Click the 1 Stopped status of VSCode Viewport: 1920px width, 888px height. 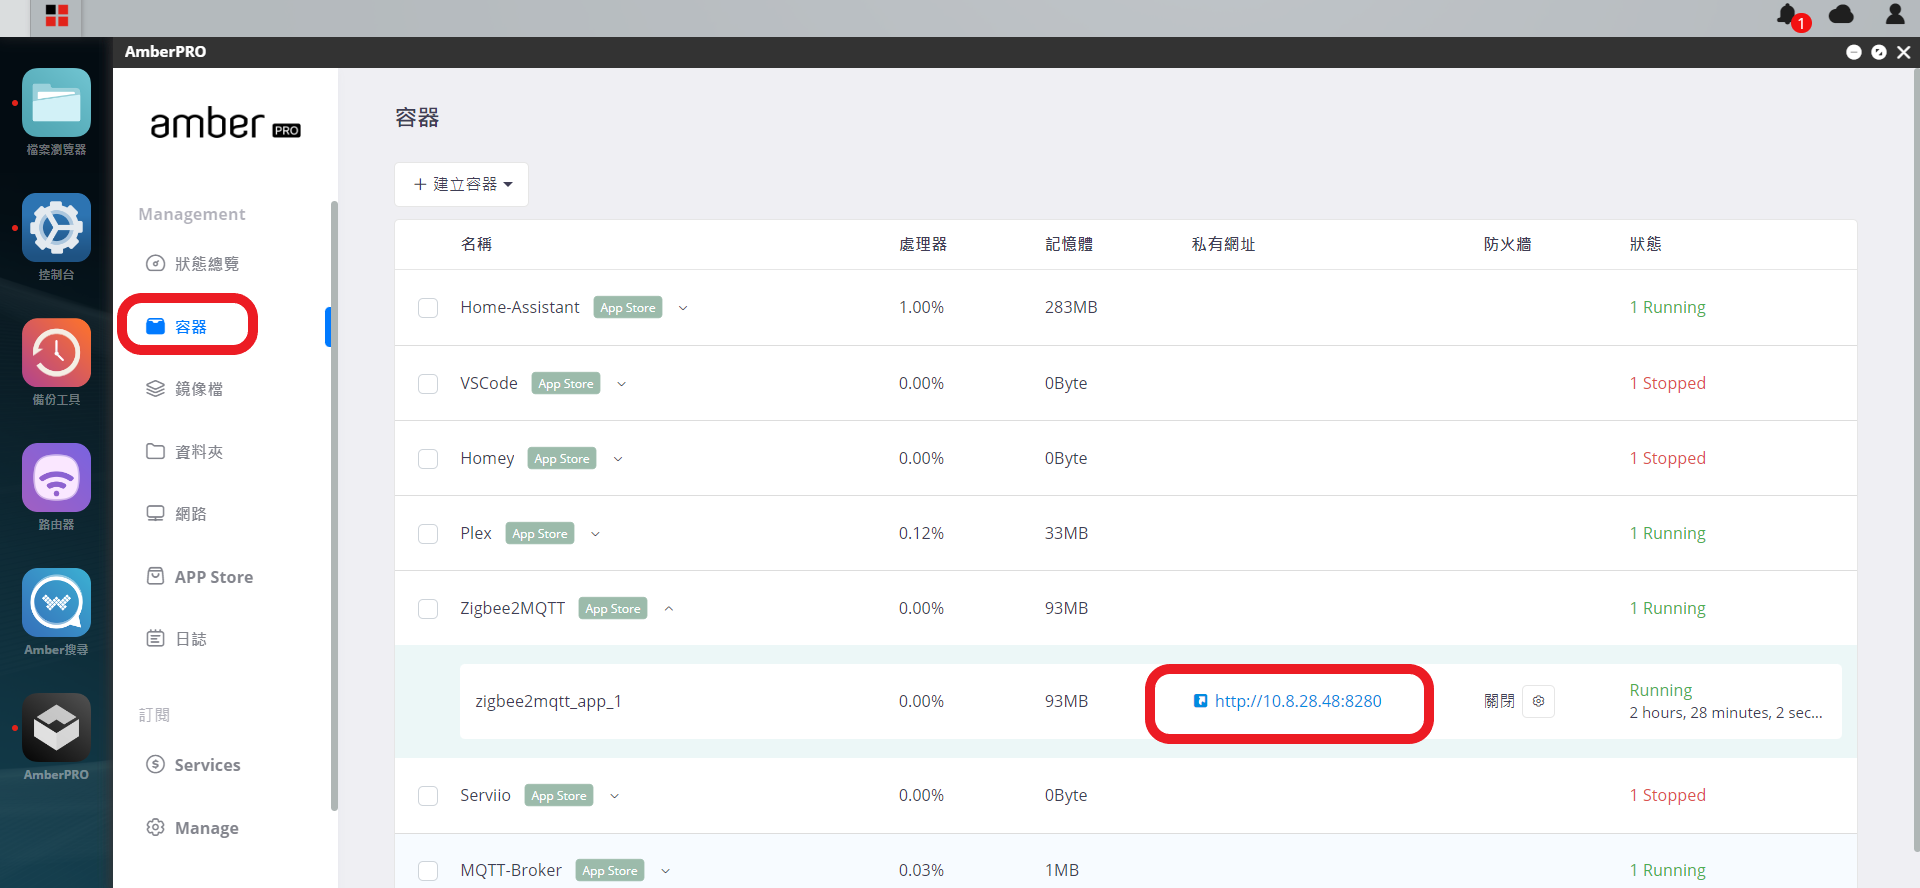1668,383
